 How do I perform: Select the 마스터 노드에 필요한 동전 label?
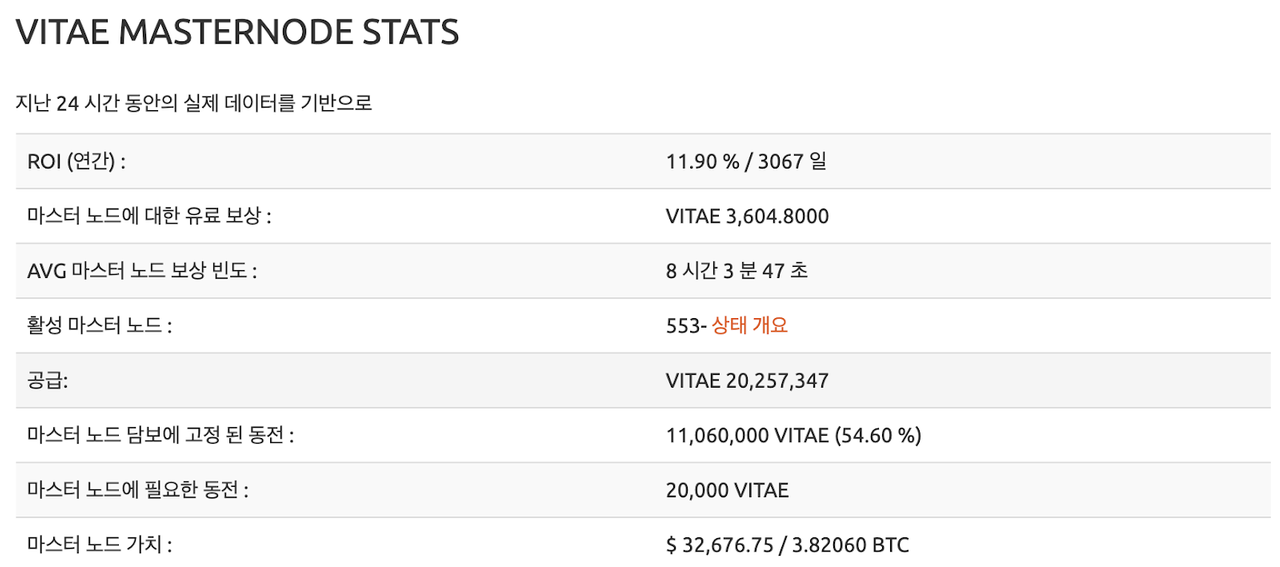(x=138, y=490)
